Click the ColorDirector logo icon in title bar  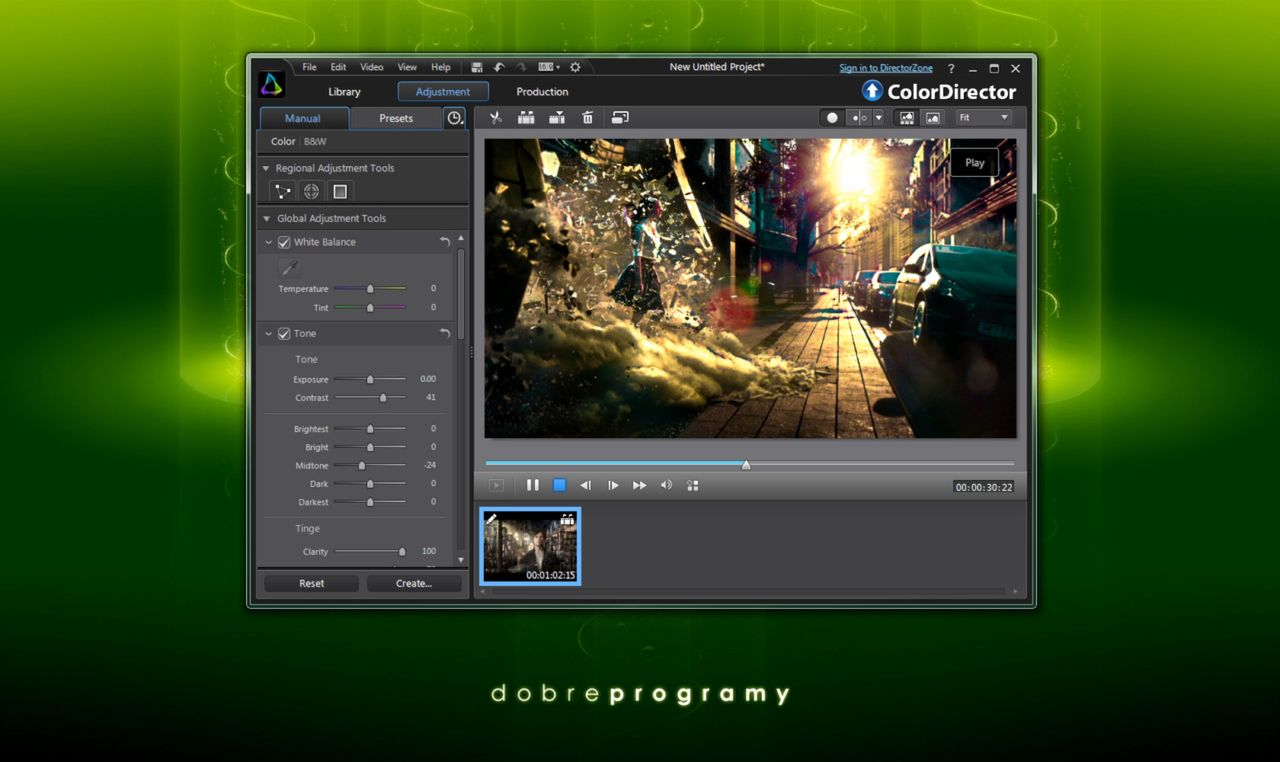(x=271, y=85)
